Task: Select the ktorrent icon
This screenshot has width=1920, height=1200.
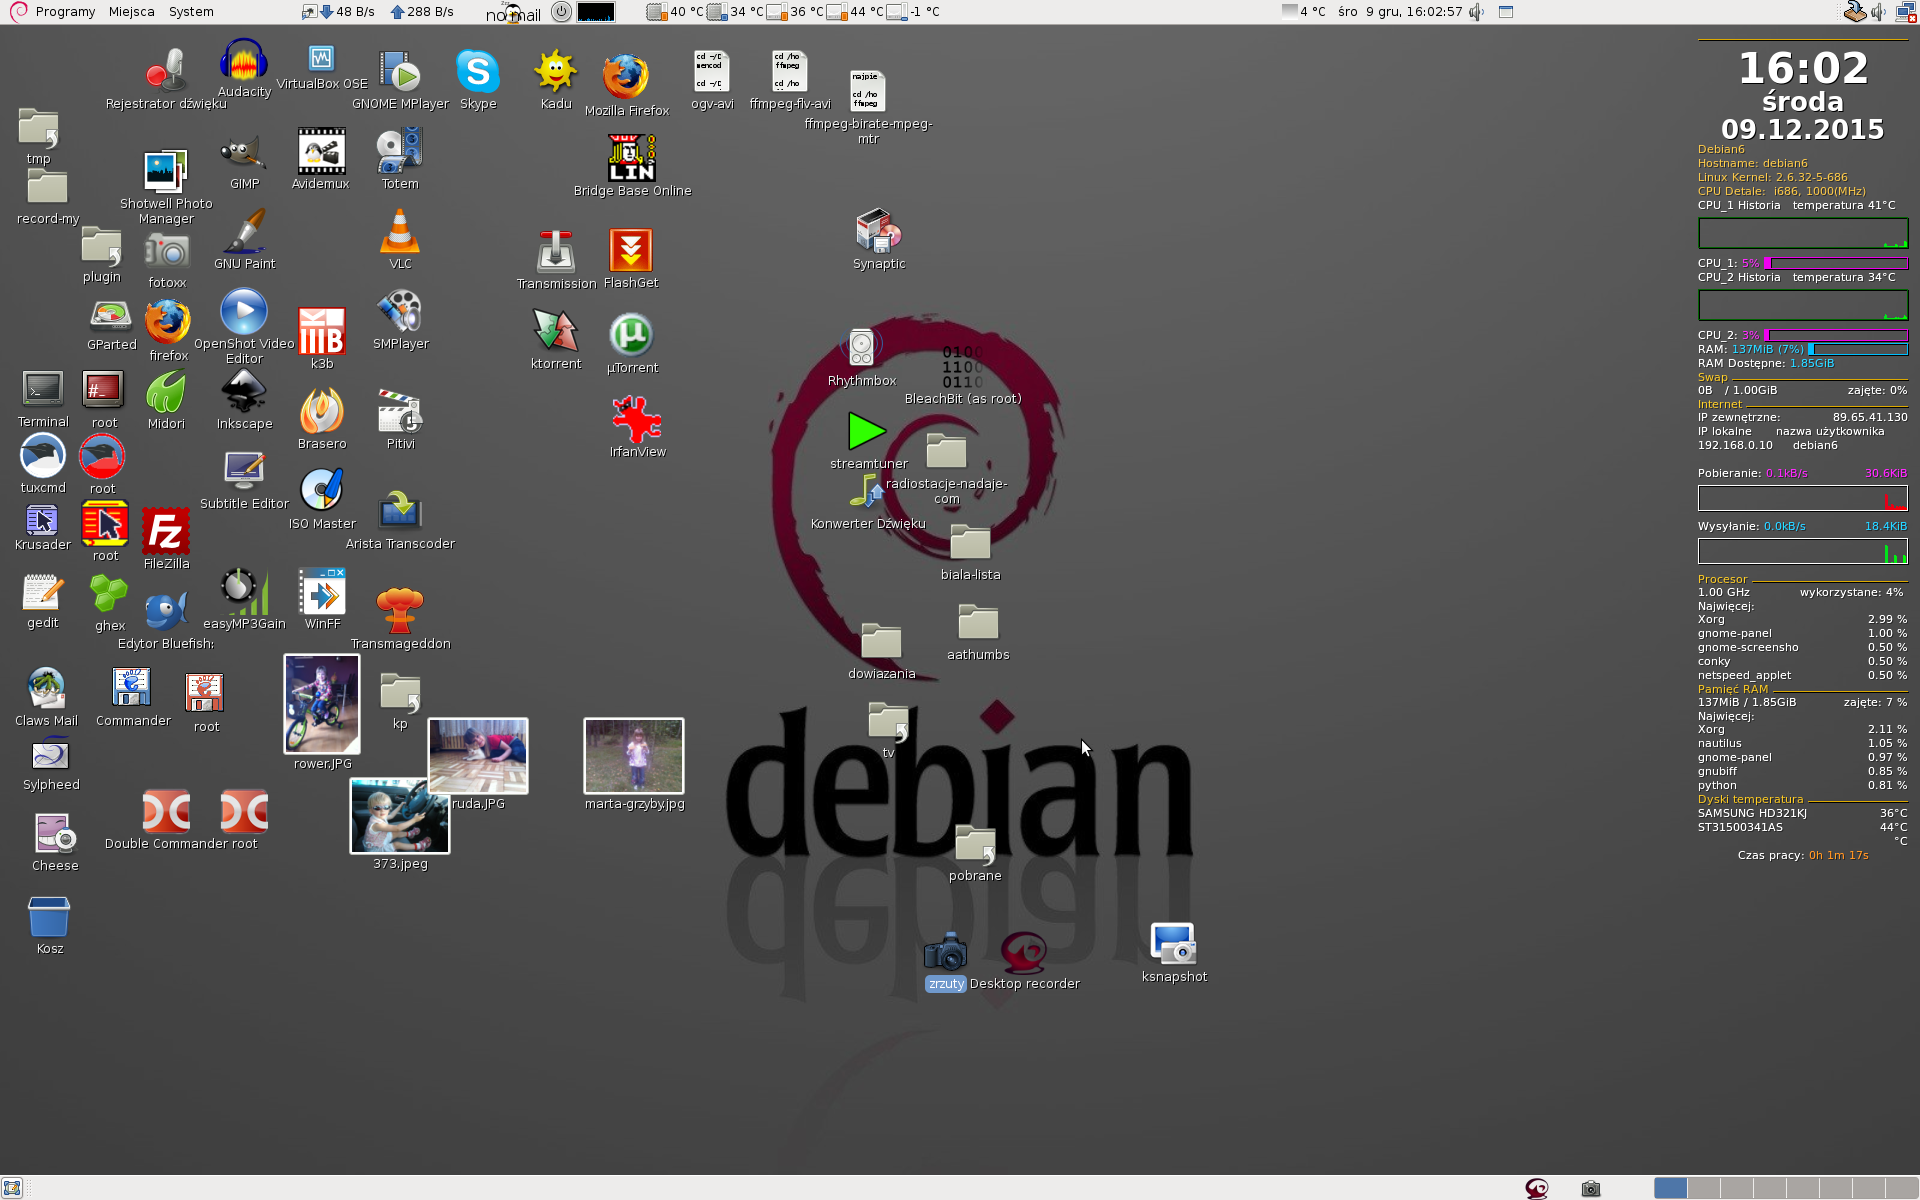Action: click(555, 331)
